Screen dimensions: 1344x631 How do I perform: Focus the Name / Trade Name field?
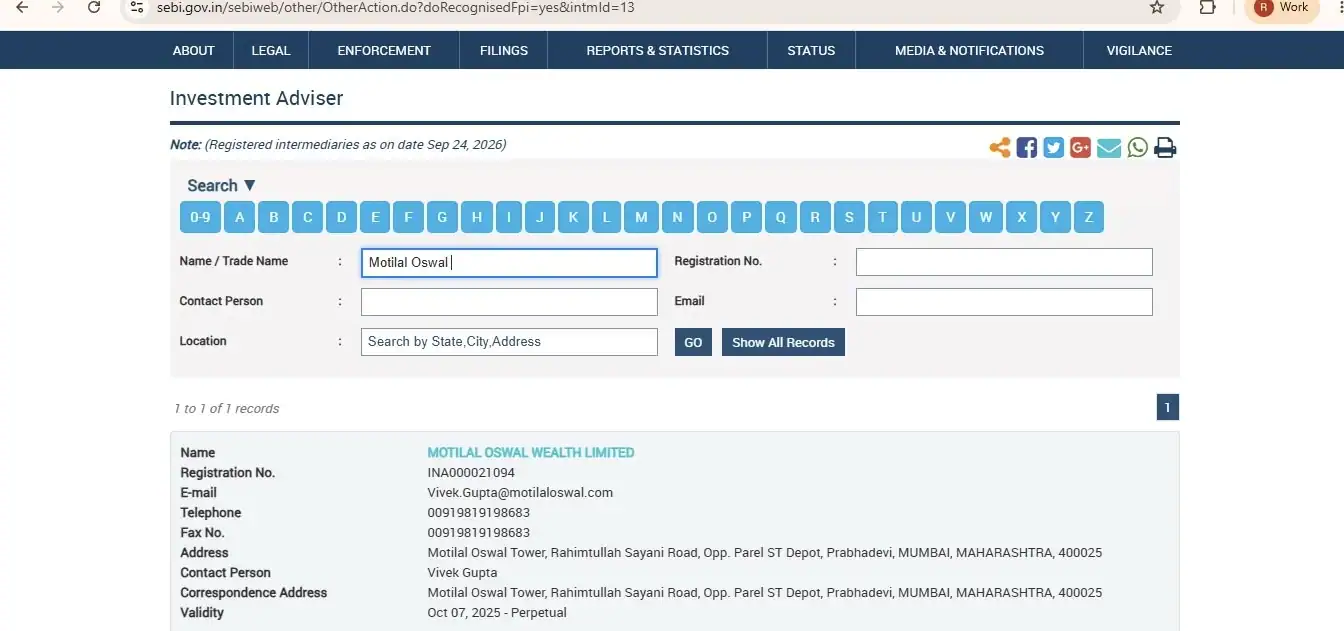[509, 262]
